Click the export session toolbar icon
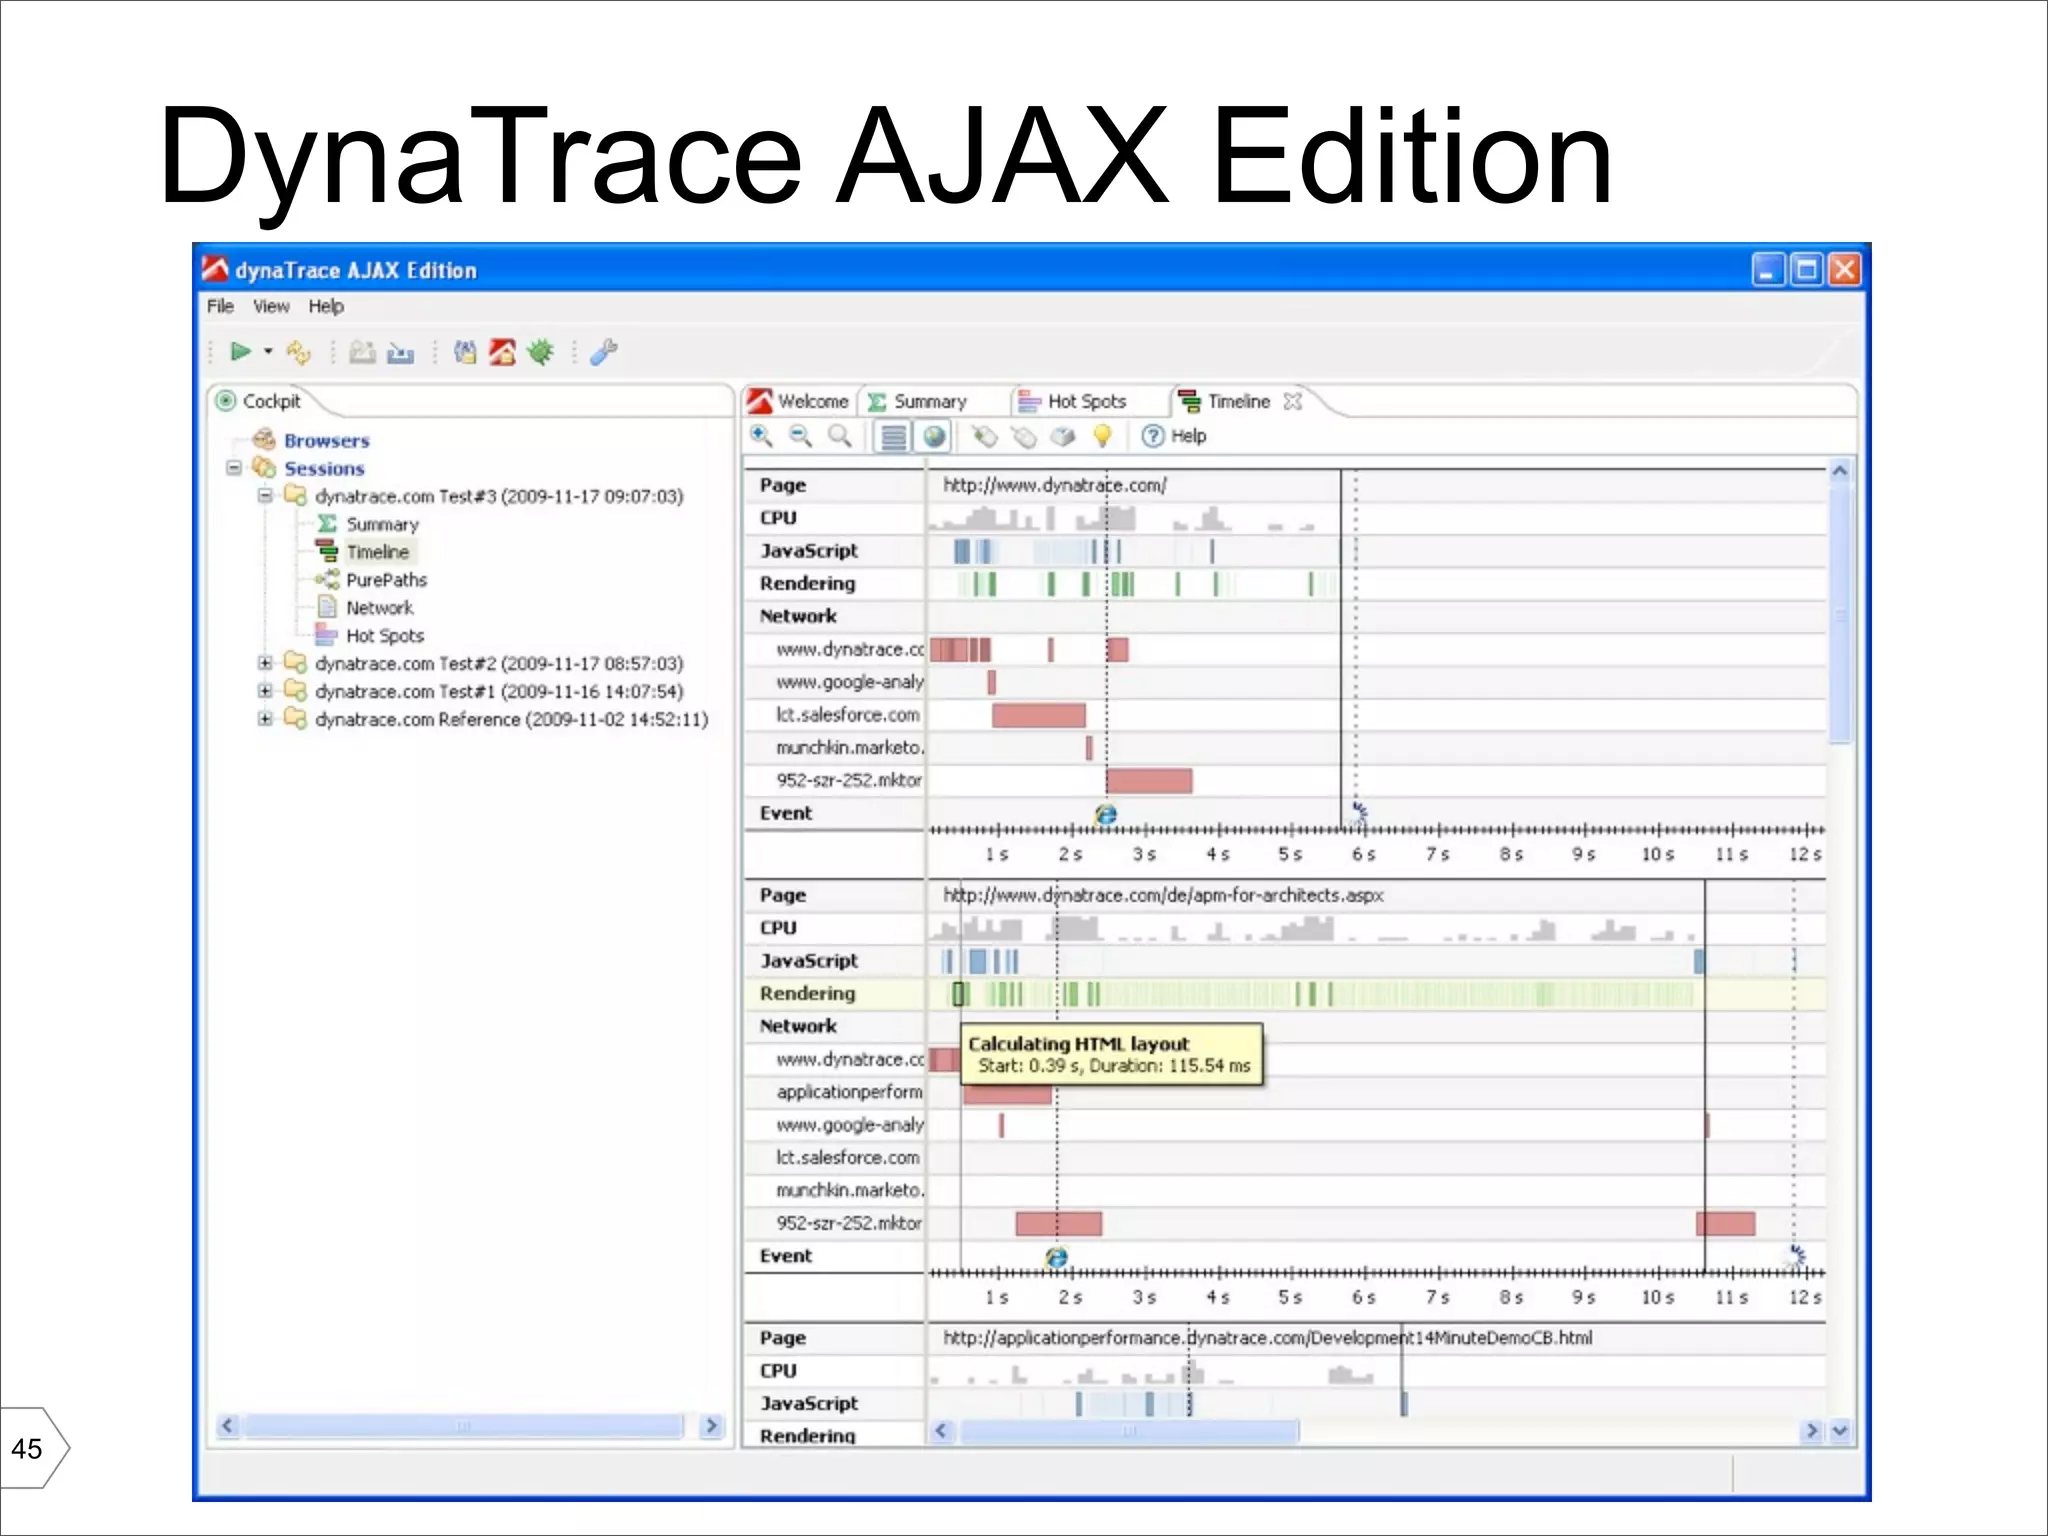The width and height of the screenshot is (2048, 1536). coord(362,352)
